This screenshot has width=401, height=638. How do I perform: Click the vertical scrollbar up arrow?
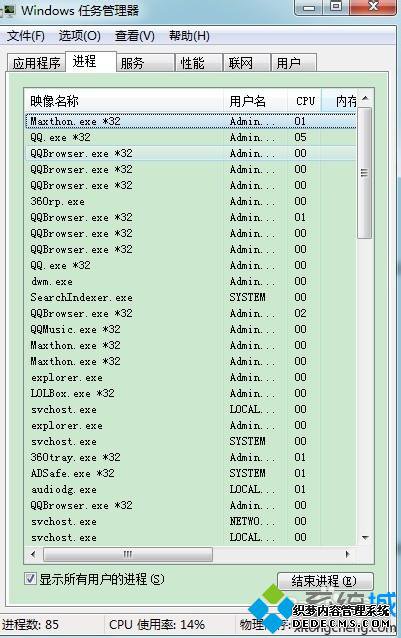pos(365,98)
